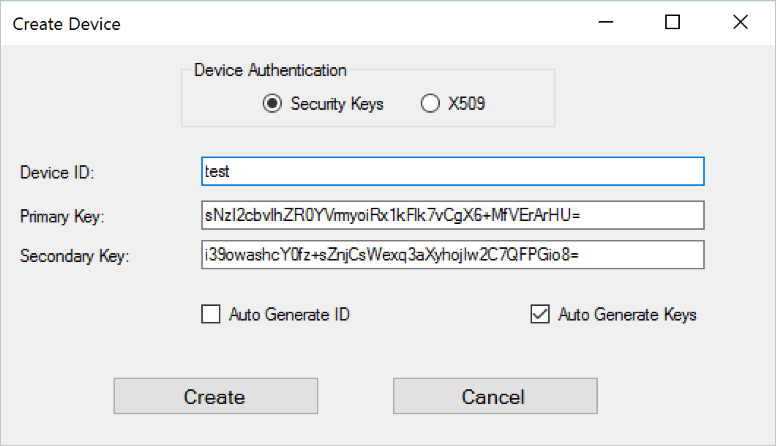Close the Create Device dialog

pos(740,22)
